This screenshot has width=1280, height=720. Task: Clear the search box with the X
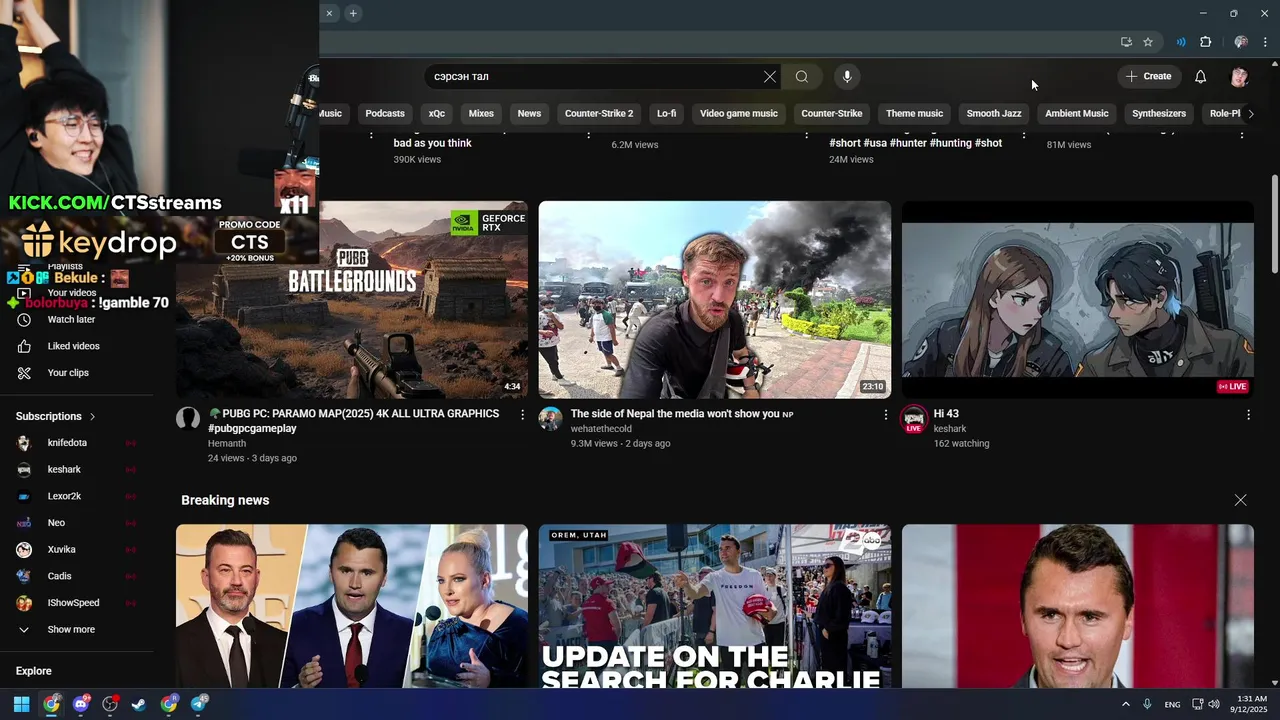[770, 77]
